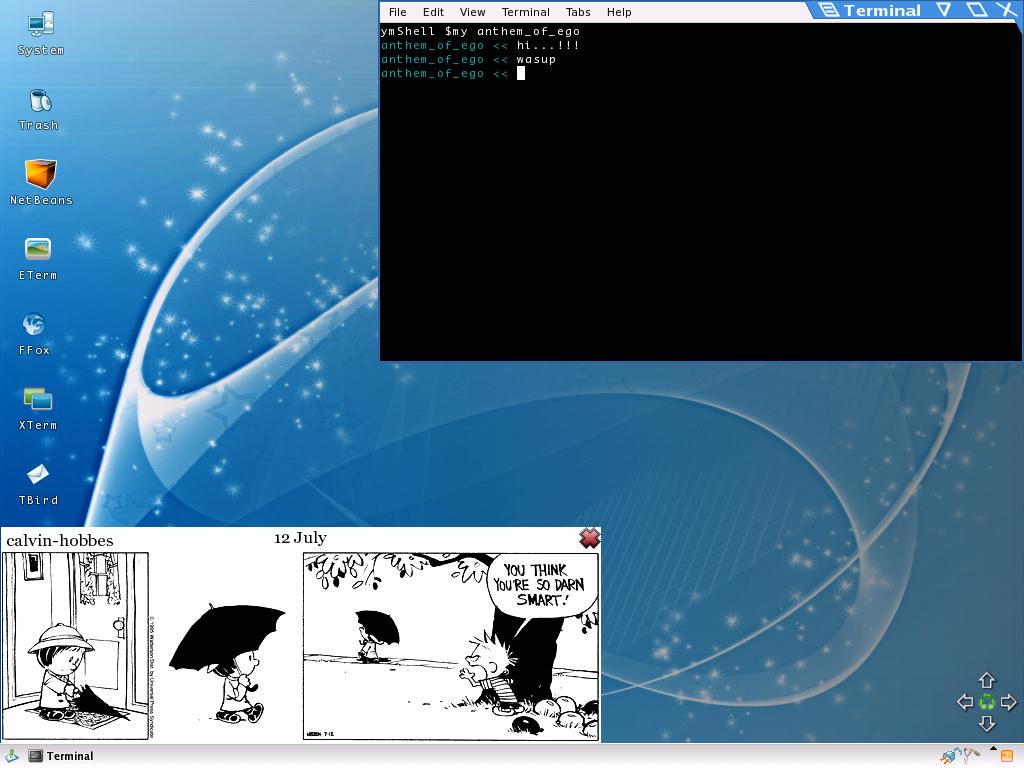Click the left arrow desktop navigator
The height and width of the screenshot is (768, 1024).
[965, 702]
